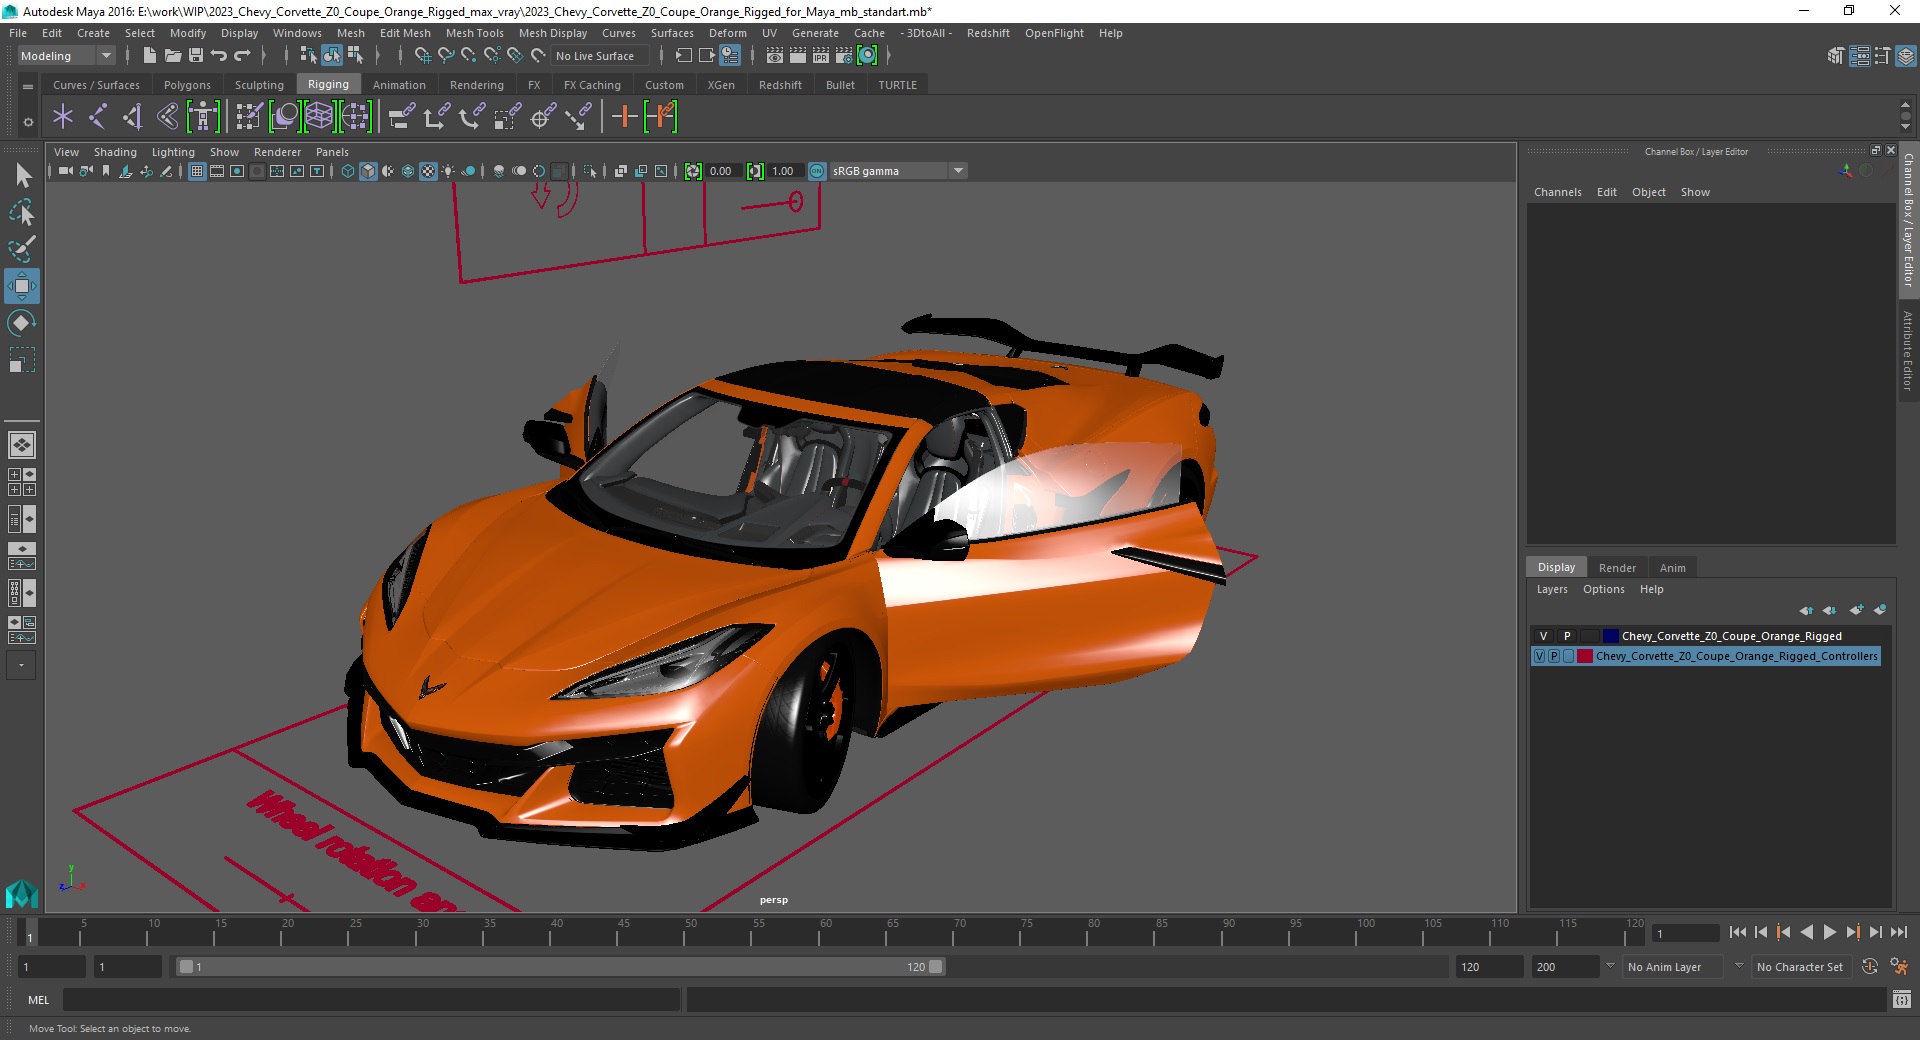Activate the Move tool in toolbox

tap(22, 286)
